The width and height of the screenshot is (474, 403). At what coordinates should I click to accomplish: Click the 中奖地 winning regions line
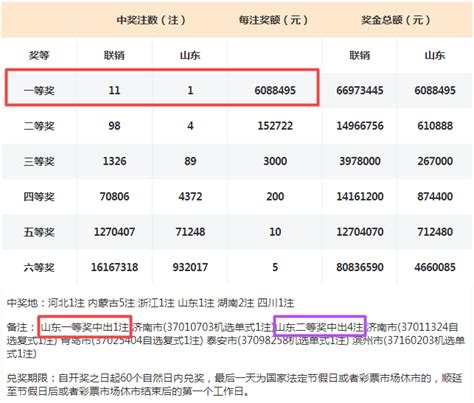pos(150,303)
